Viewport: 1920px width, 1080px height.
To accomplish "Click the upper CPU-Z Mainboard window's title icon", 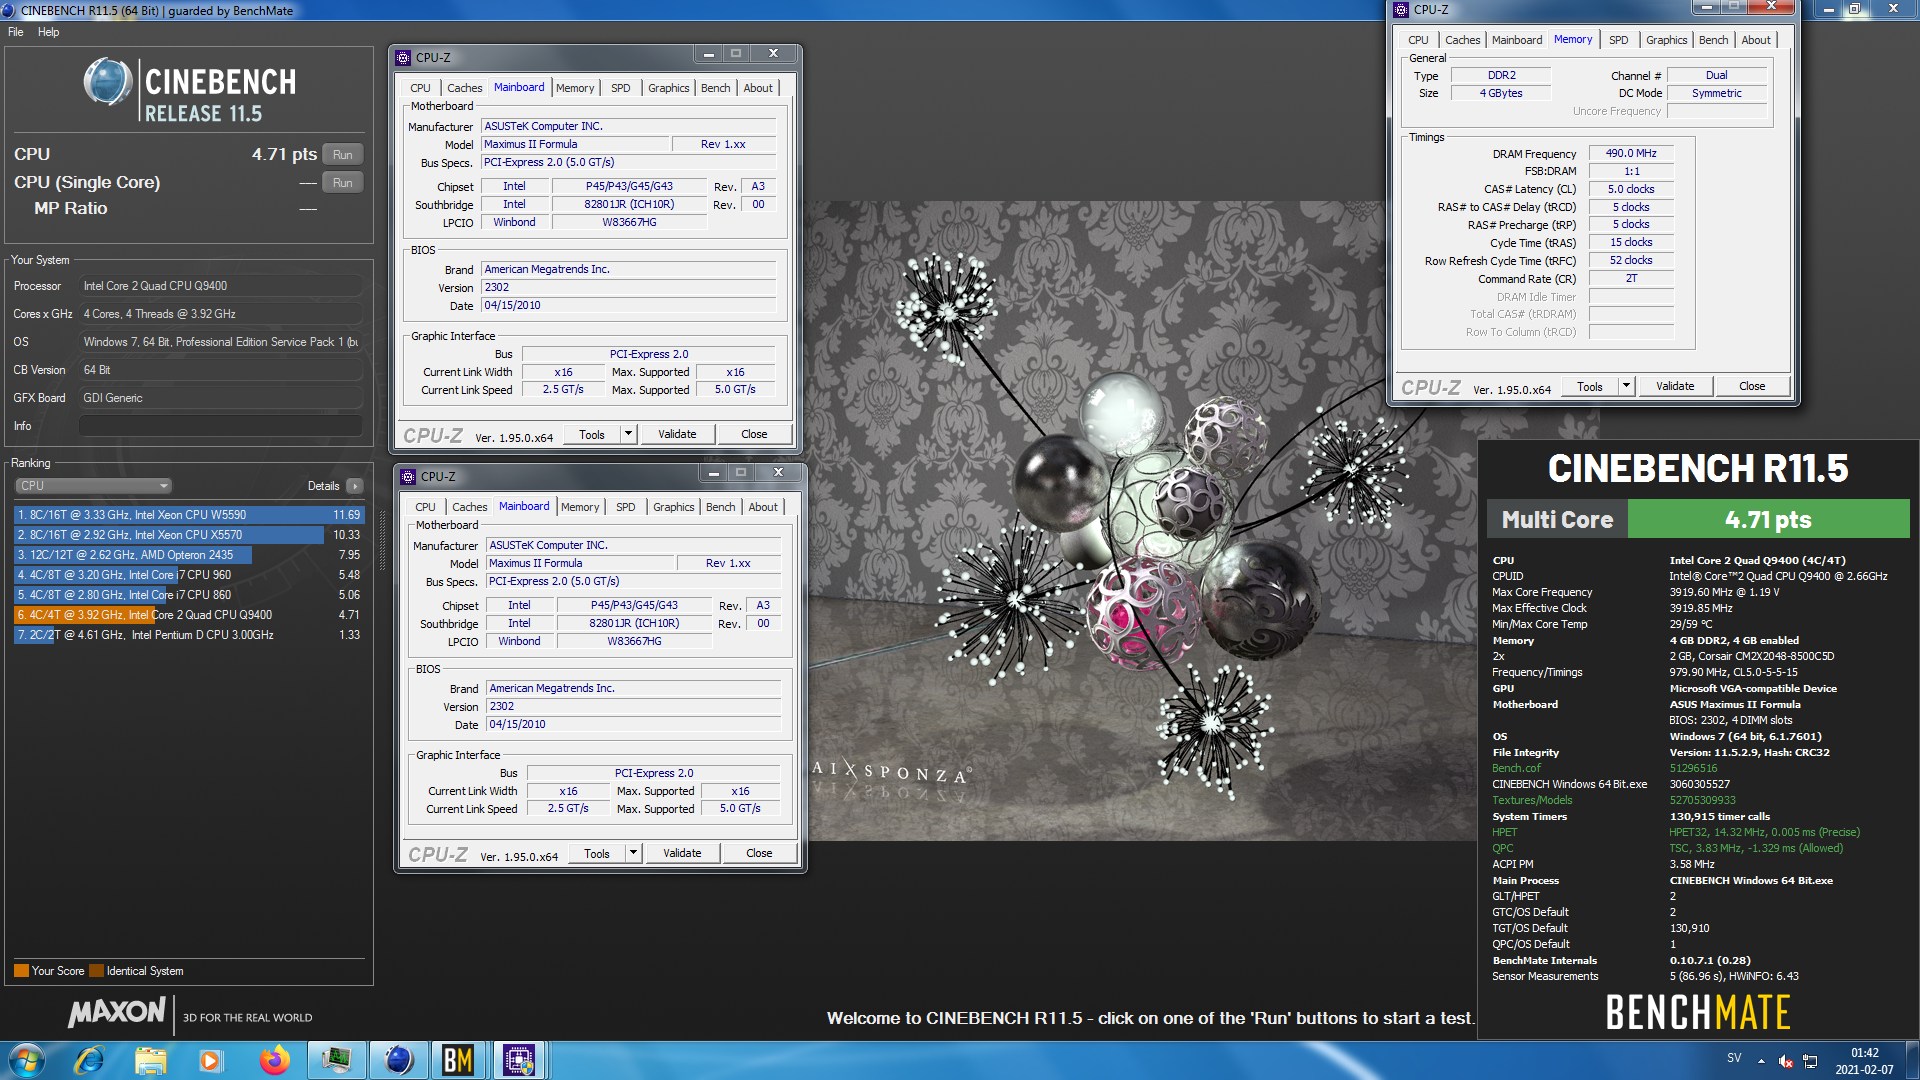I will click(x=403, y=58).
